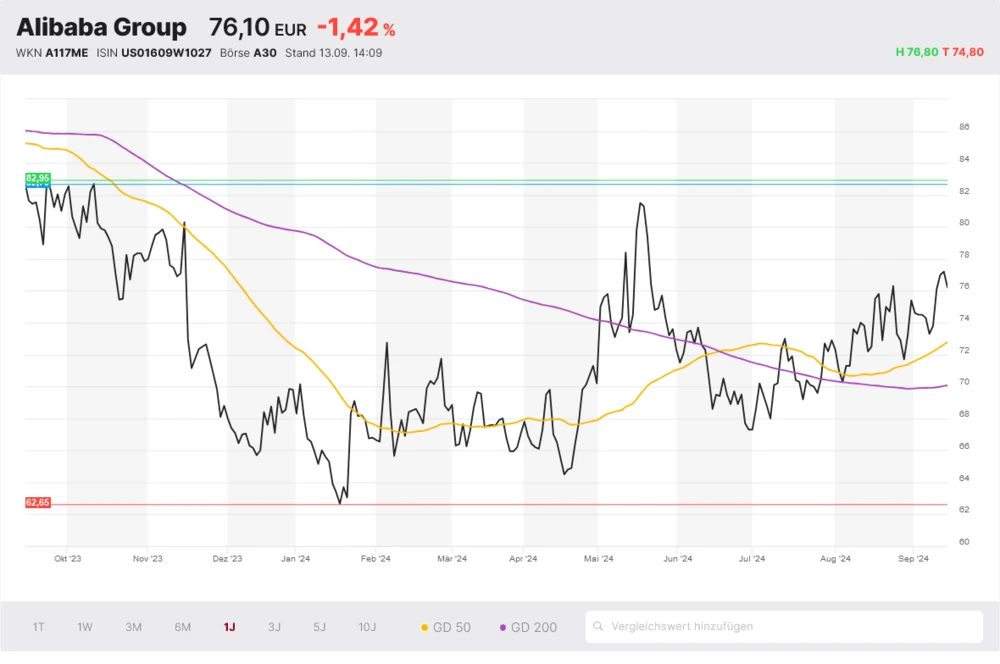Click the daily low T 74,80 value
The height and width of the screenshot is (664, 1000).
click(963, 52)
